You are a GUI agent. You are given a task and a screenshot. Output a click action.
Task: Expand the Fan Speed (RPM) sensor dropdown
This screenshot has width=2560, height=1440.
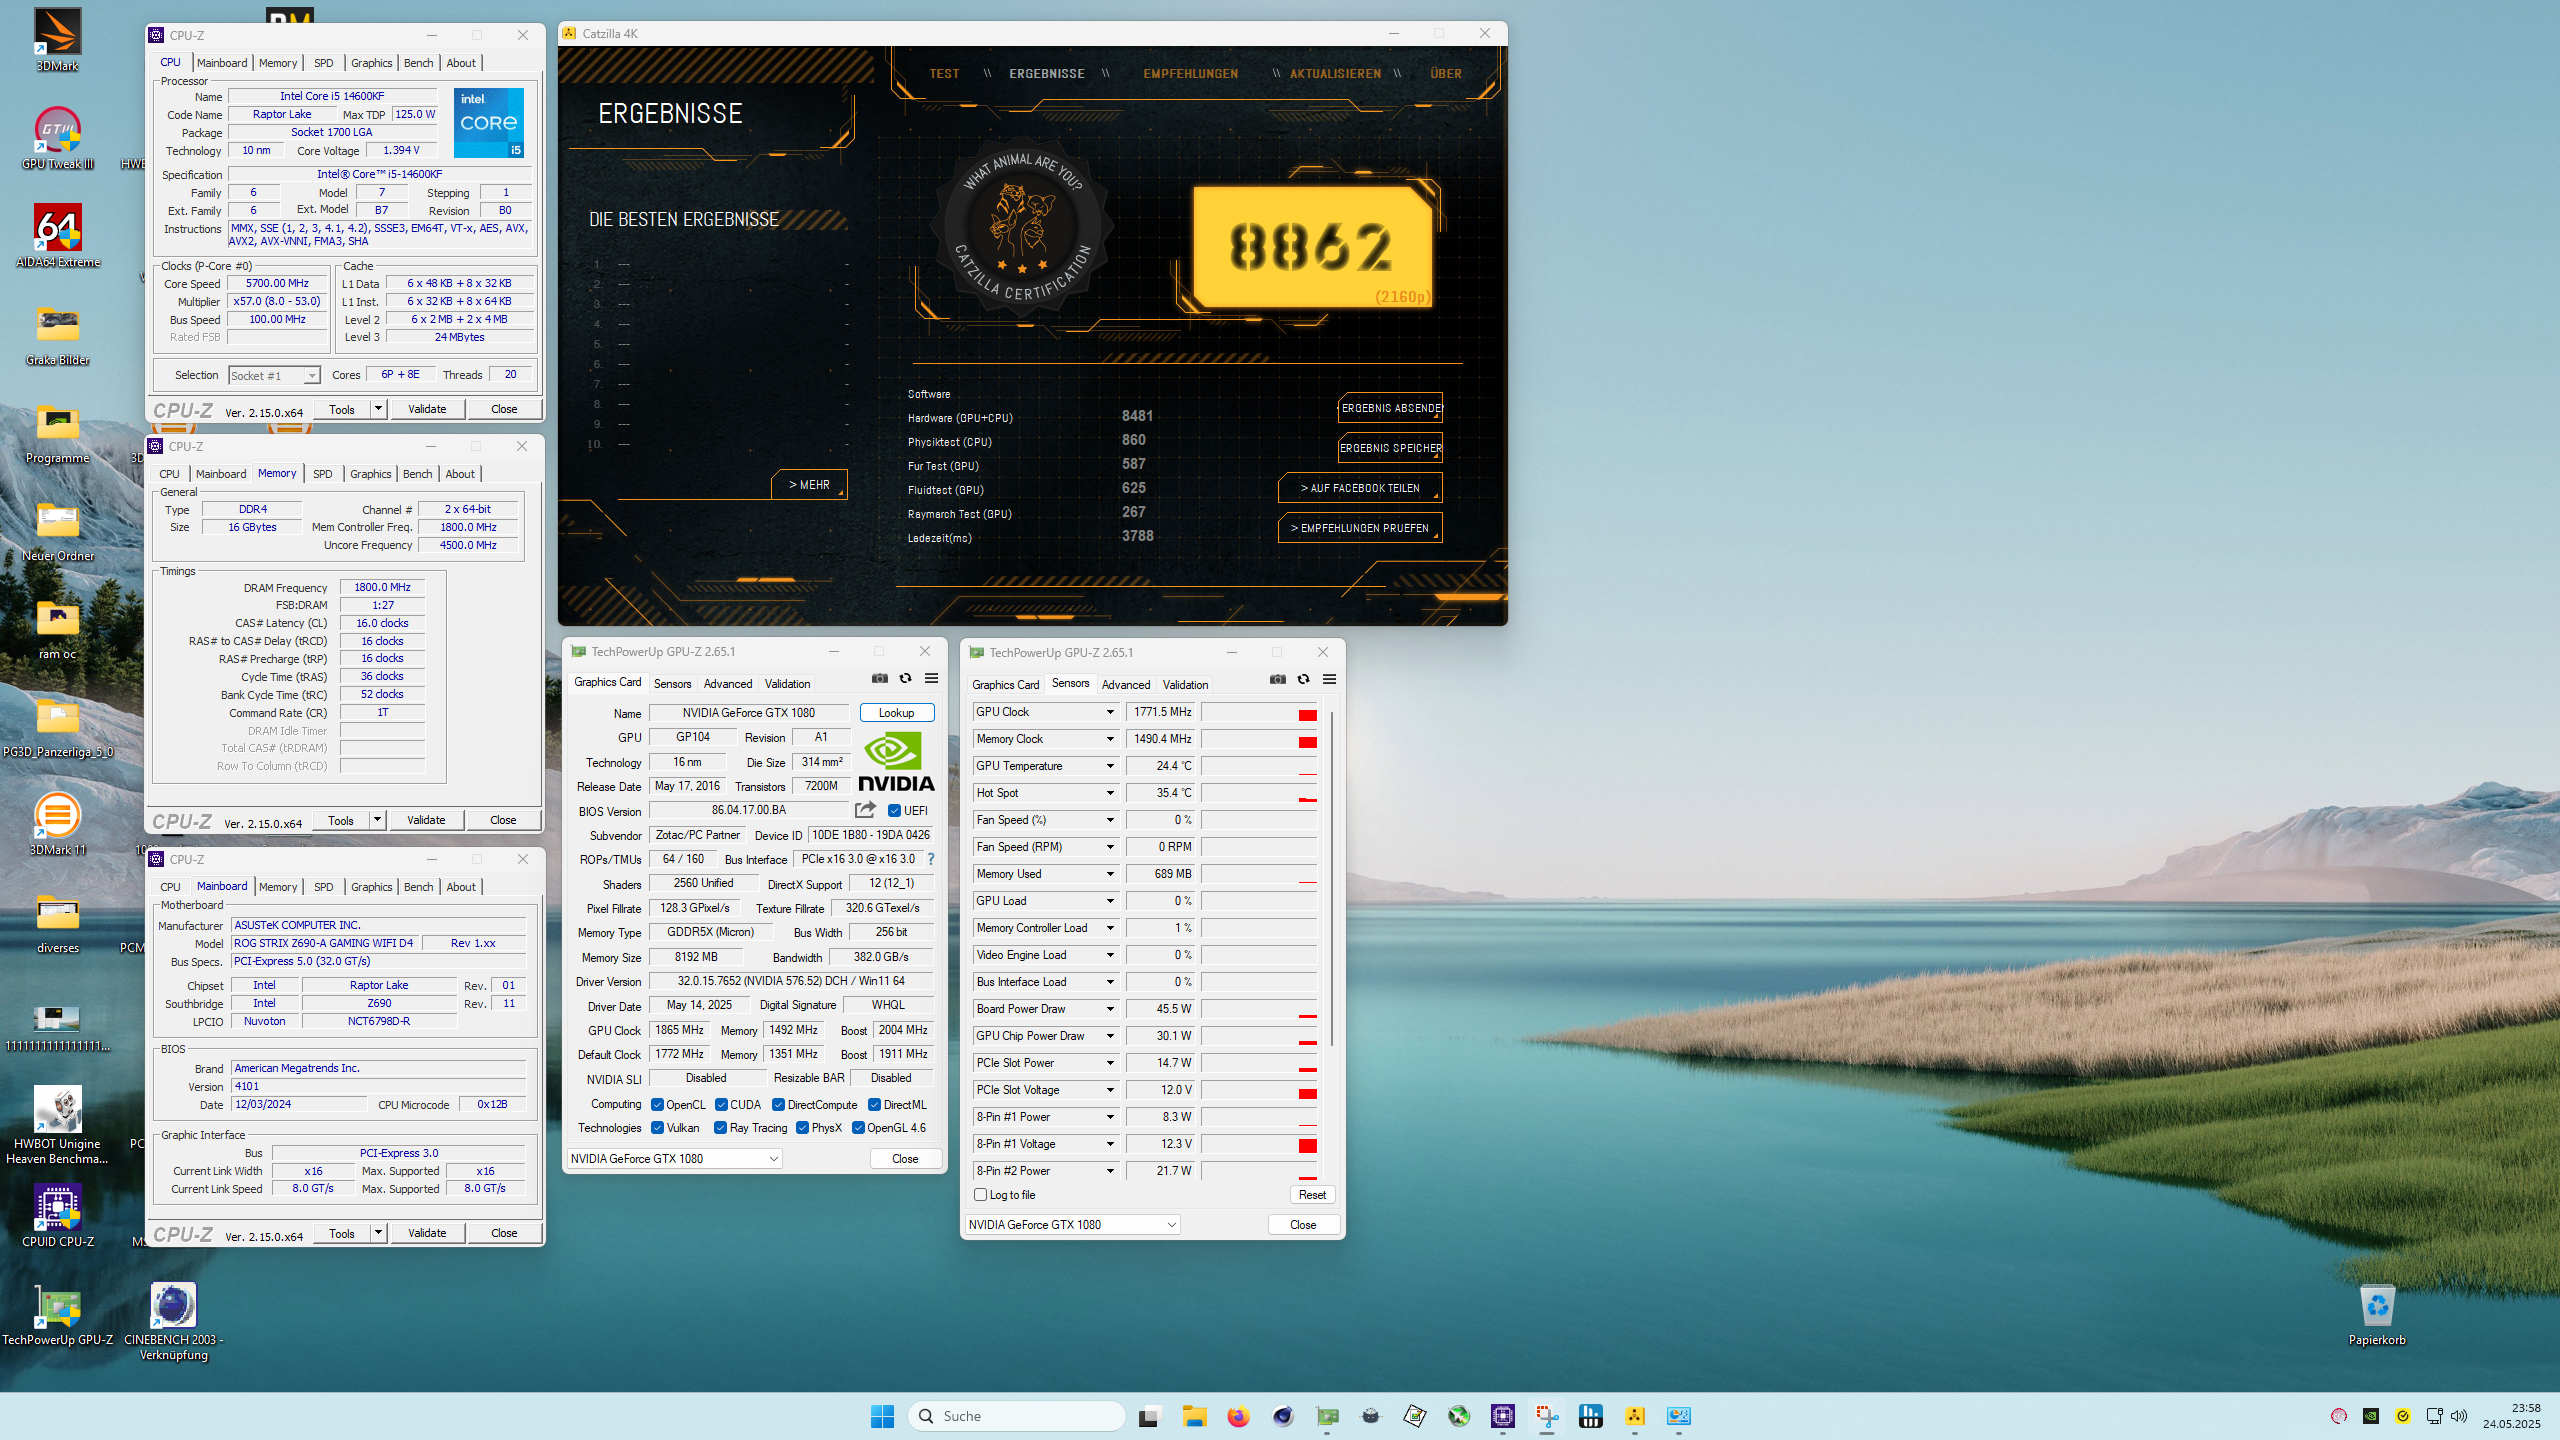1110,847
